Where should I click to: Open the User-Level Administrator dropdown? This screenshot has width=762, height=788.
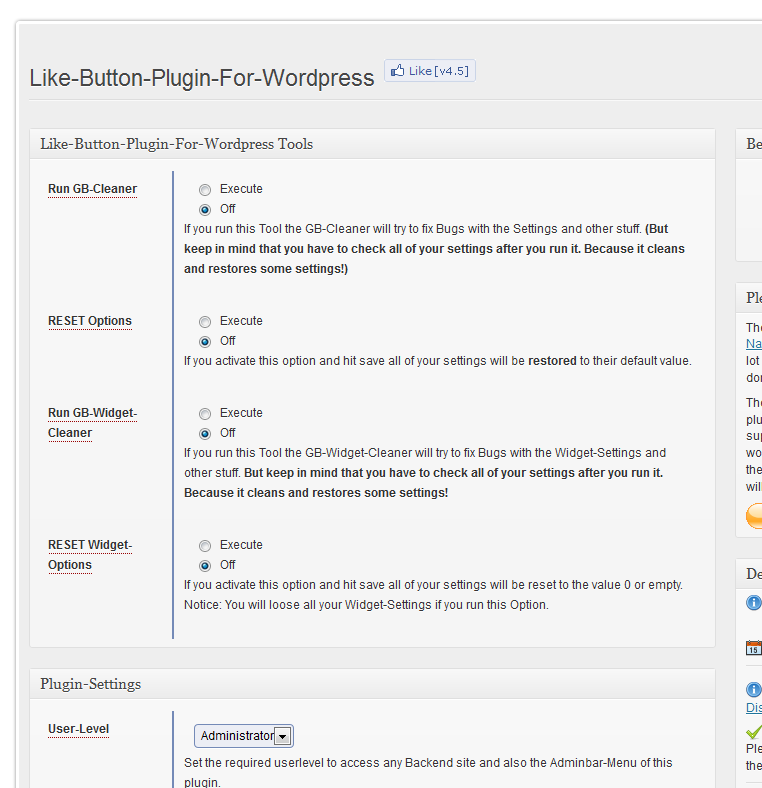tap(244, 736)
